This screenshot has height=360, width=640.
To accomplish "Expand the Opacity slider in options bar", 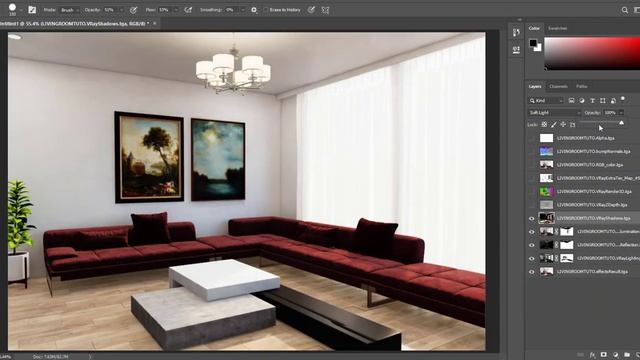I will [121, 10].
